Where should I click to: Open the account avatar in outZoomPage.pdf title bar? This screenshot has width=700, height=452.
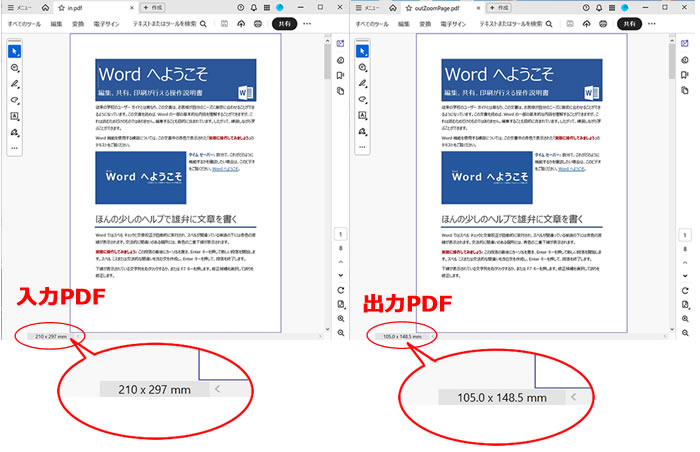(625, 8)
